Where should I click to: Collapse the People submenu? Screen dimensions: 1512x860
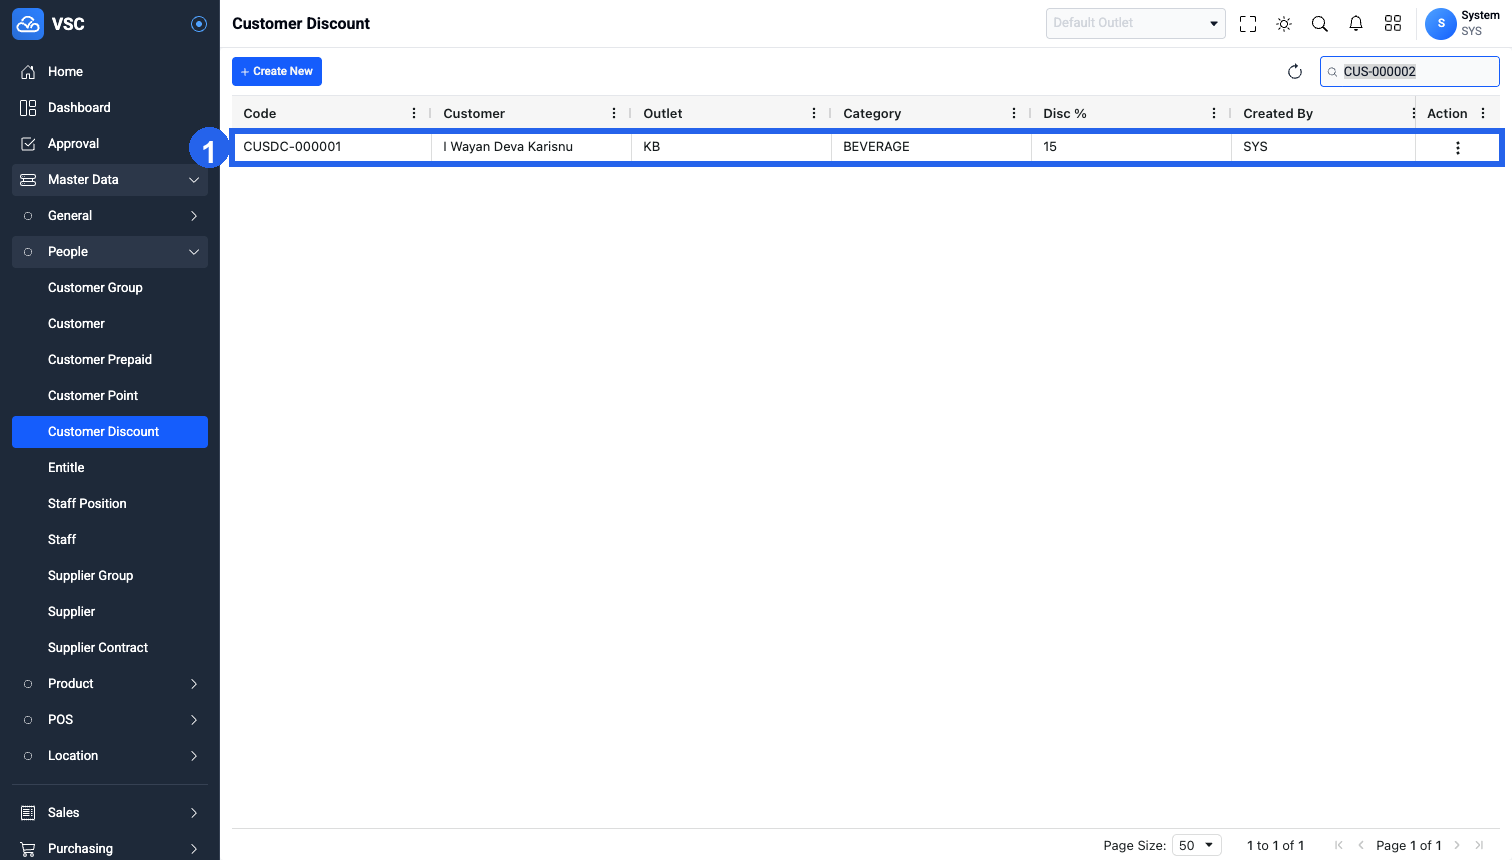(x=110, y=252)
